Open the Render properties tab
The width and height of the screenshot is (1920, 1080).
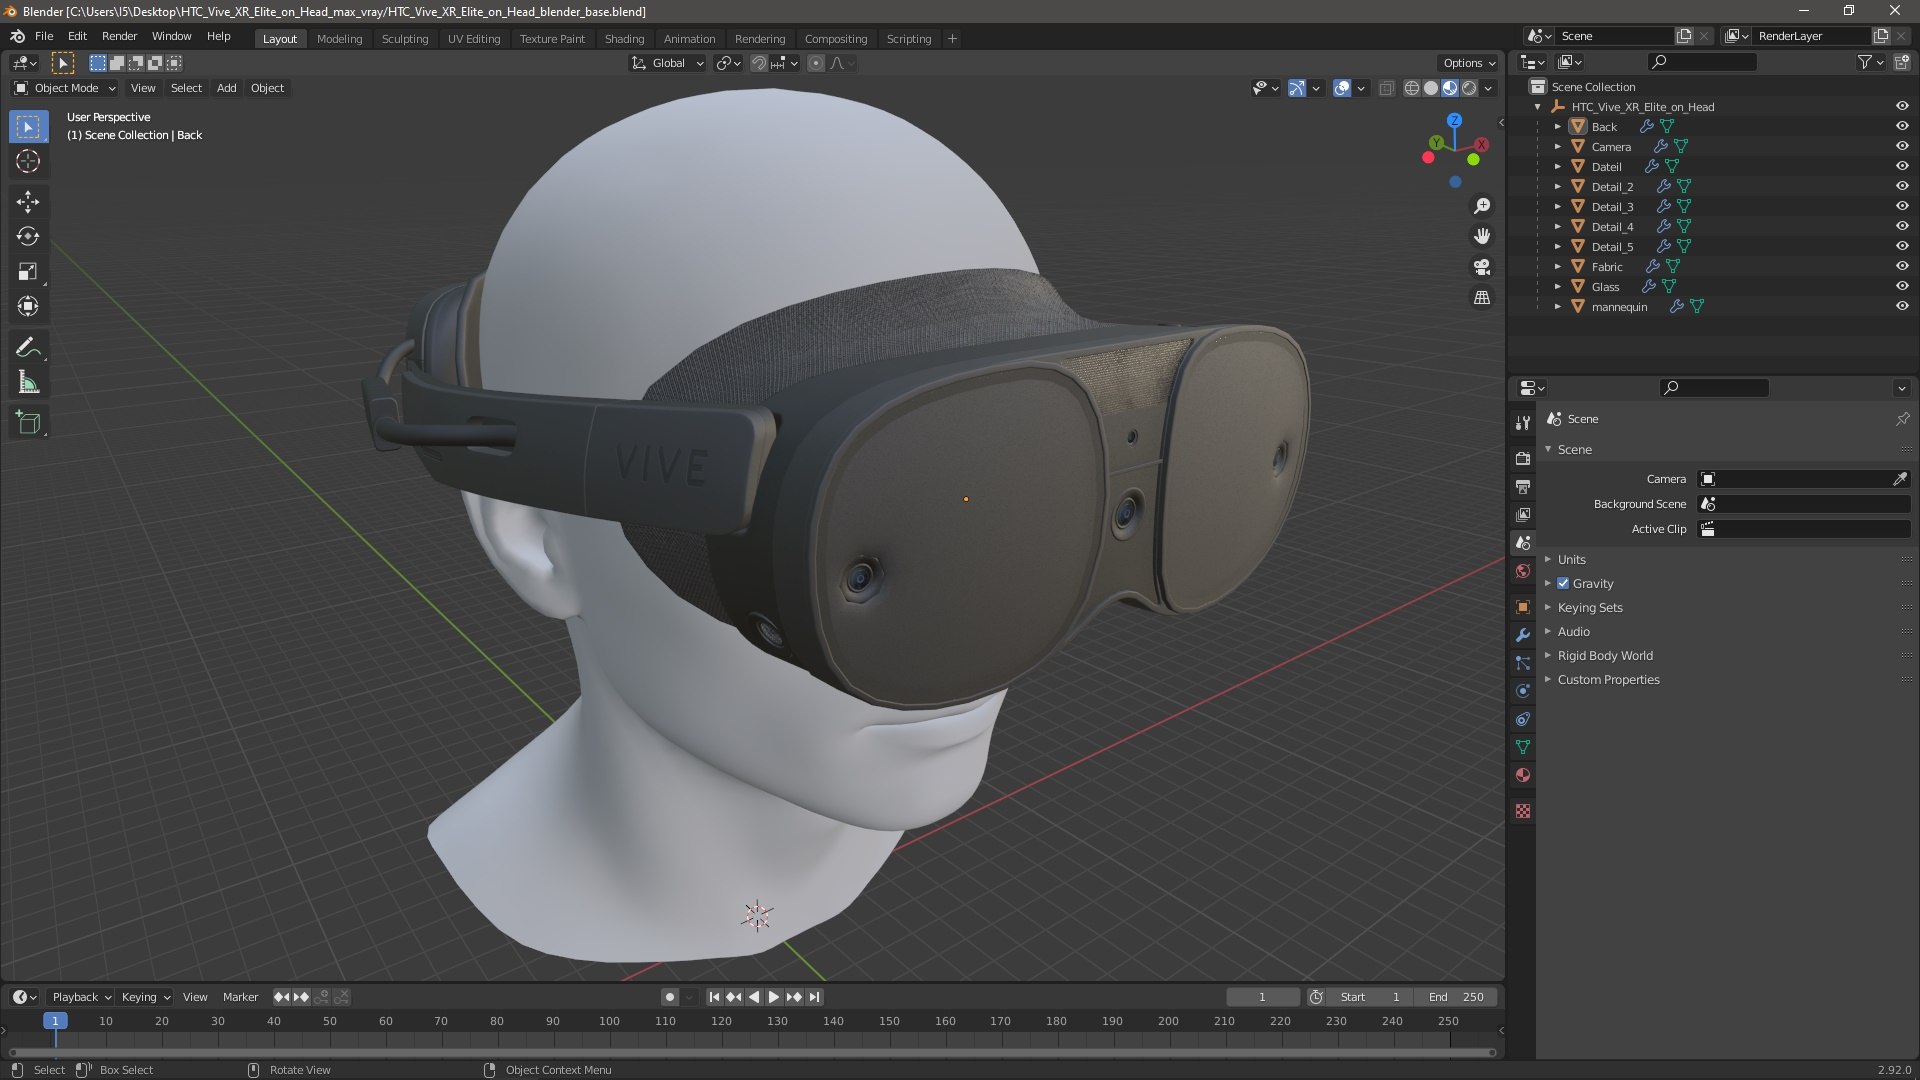pyautogui.click(x=1523, y=458)
